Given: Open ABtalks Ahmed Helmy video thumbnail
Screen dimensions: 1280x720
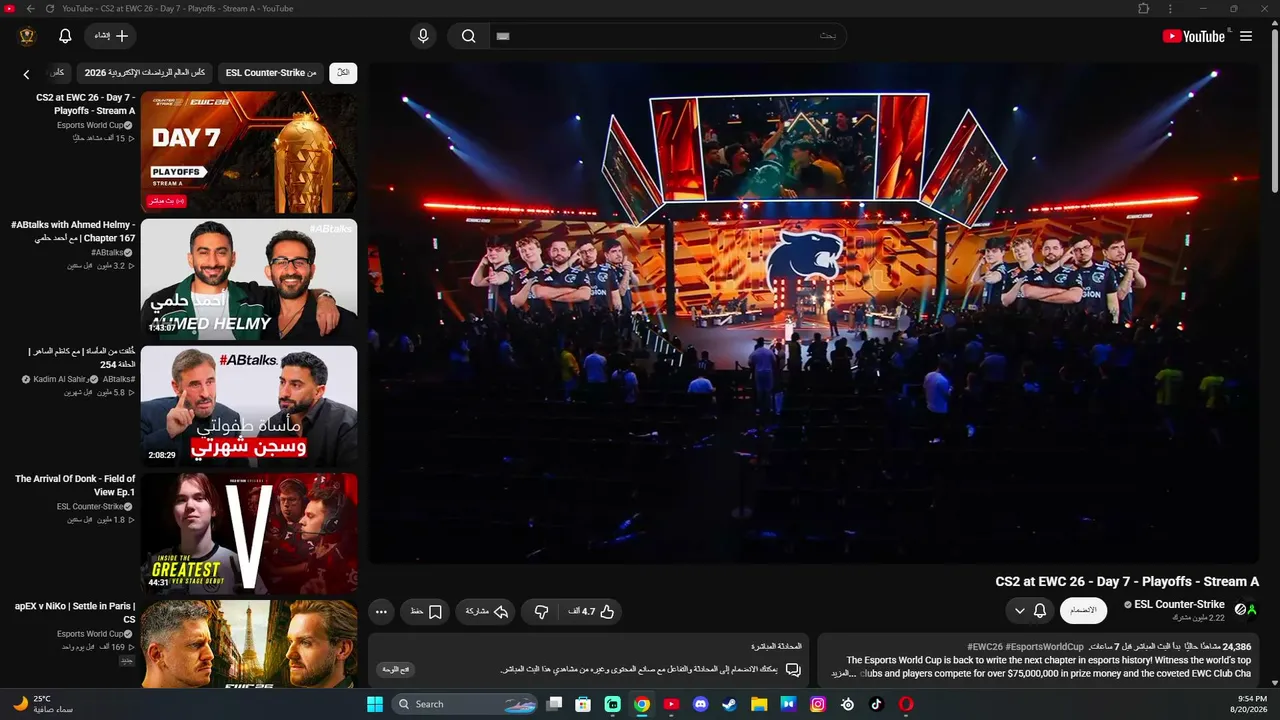Looking at the screenshot, I should coord(249,279).
